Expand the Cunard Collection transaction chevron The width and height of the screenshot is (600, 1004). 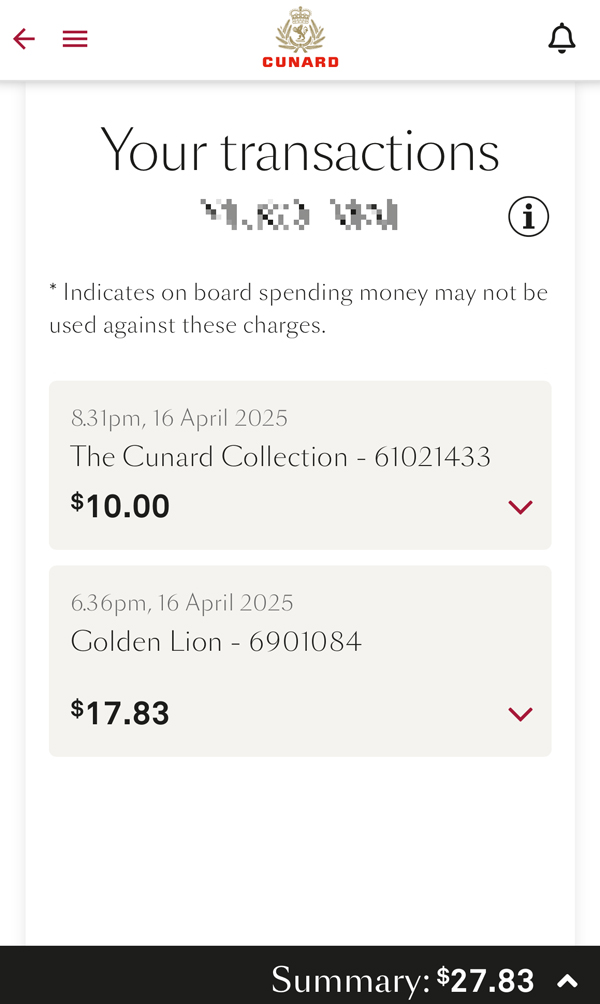coord(520,507)
